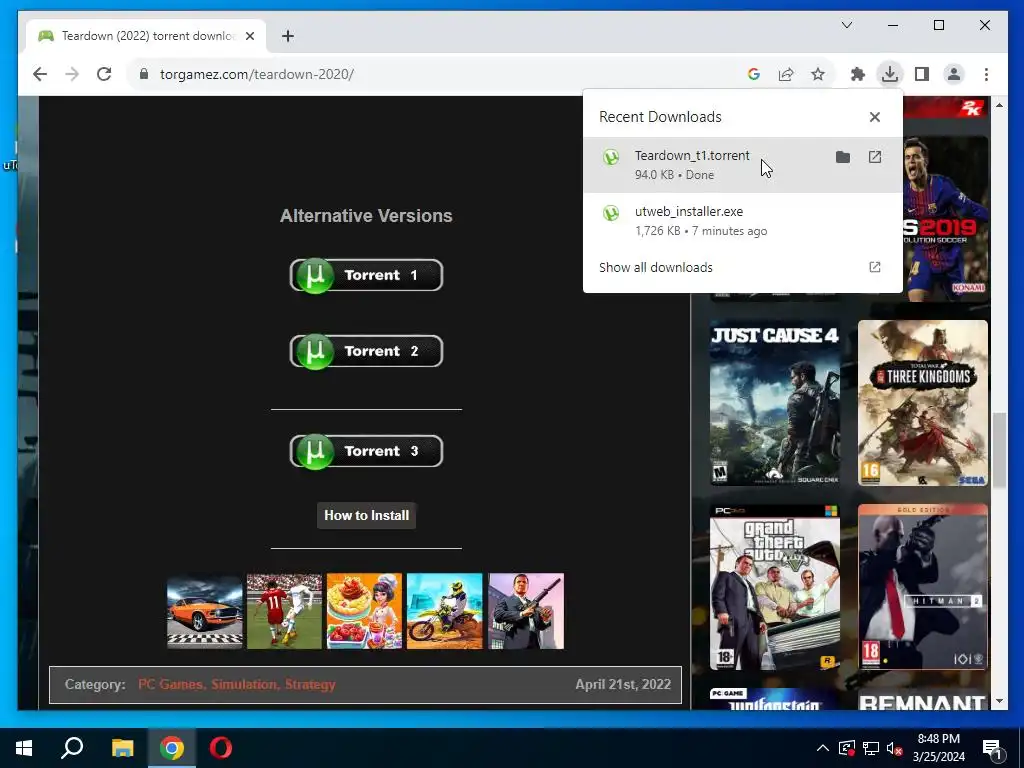This screenshot has width=1024, height=768.
Task: Open the muted volume tray icon
Action: click(x=895, y=748)
